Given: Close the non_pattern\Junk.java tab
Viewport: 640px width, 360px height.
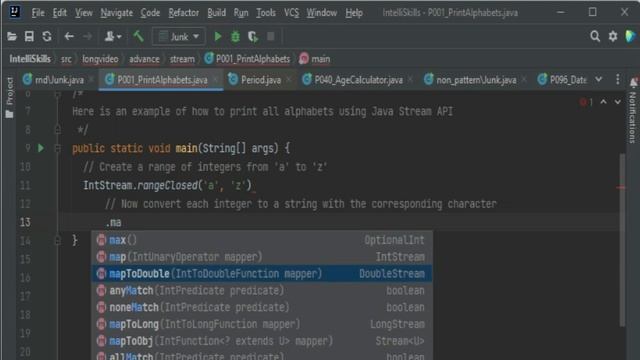Looking at the screenshot, I should tap(524, 80).
